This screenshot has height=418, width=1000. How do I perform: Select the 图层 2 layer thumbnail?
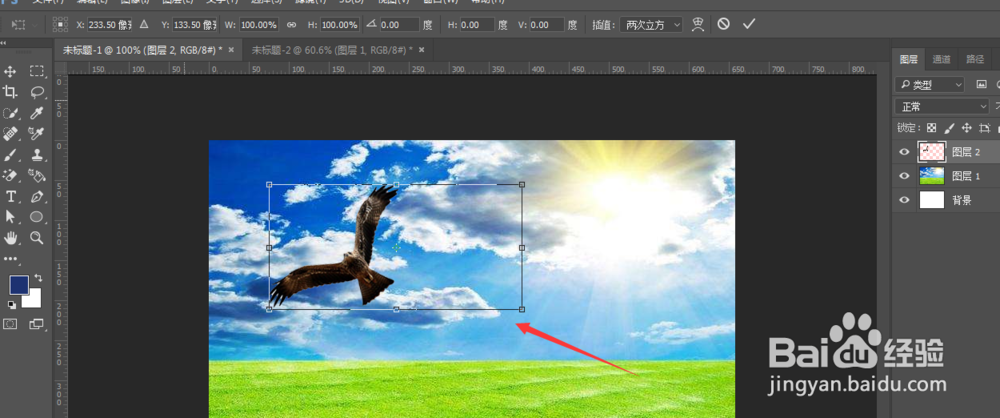931,152
